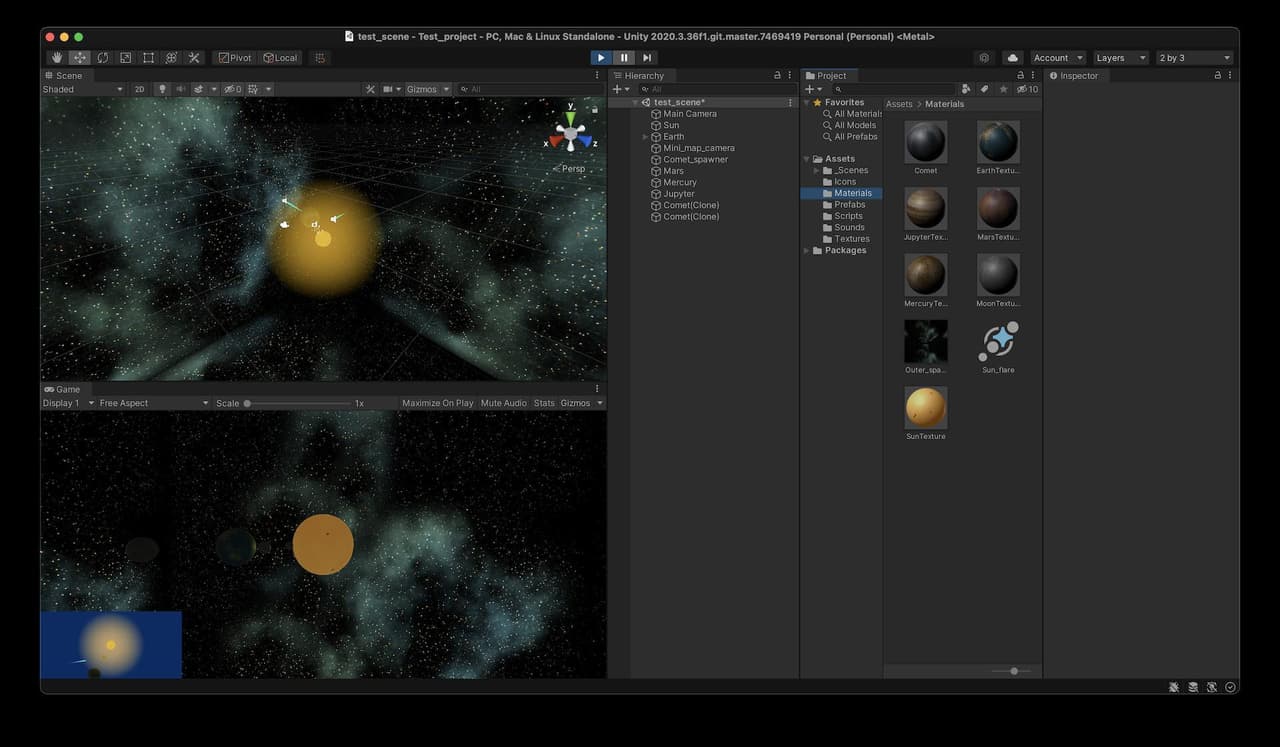This screenshot has width=1280, height=747.
Task: Click the Mute Audio button
Action: [504, 403]
